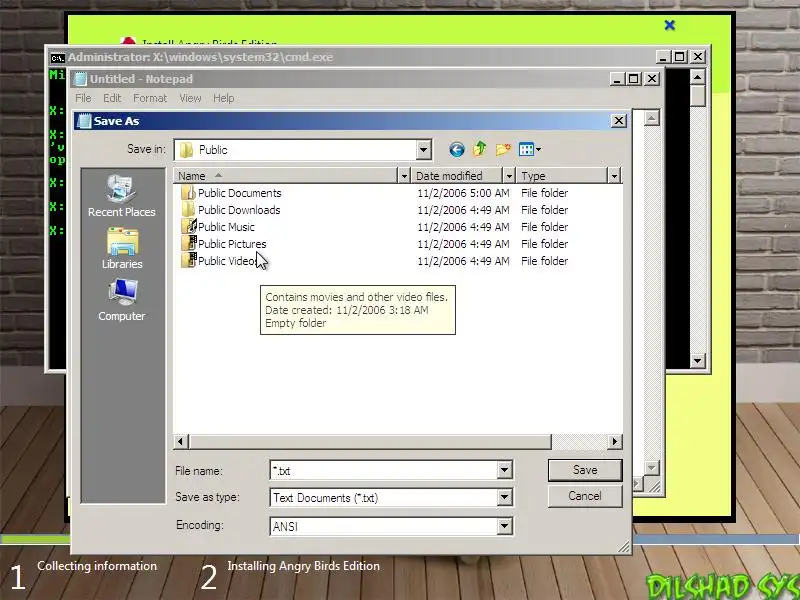This screenshot has height=600, width=800.
Task: Open Notepad's Format menu
Action: (x=150, y=98)
